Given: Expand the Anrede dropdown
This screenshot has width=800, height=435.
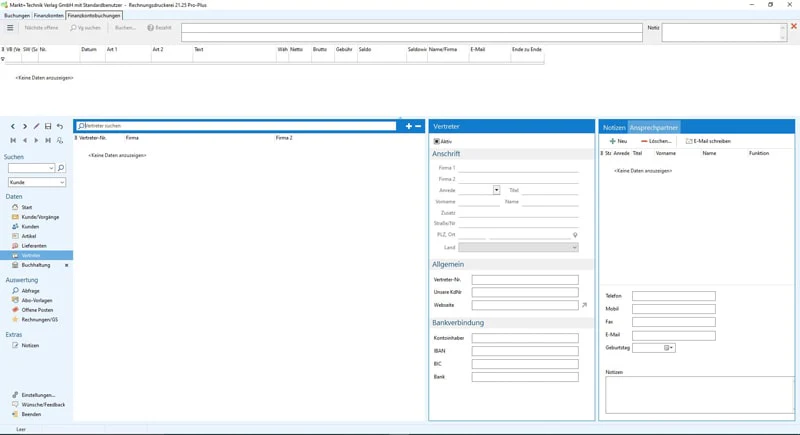Looking at the screenshot, I should 496,190.
